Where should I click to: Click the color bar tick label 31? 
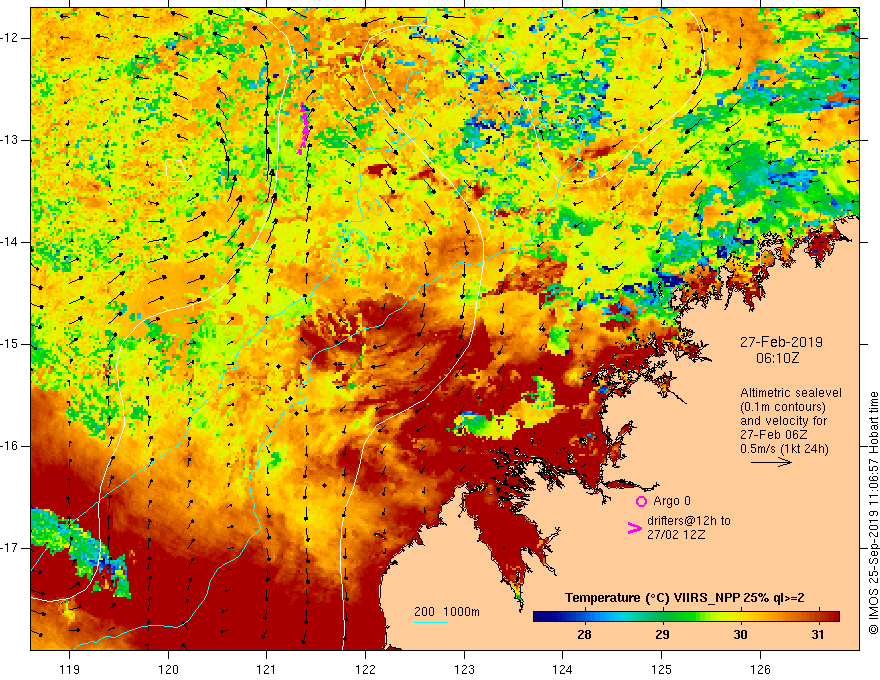(x=818, y=635)
